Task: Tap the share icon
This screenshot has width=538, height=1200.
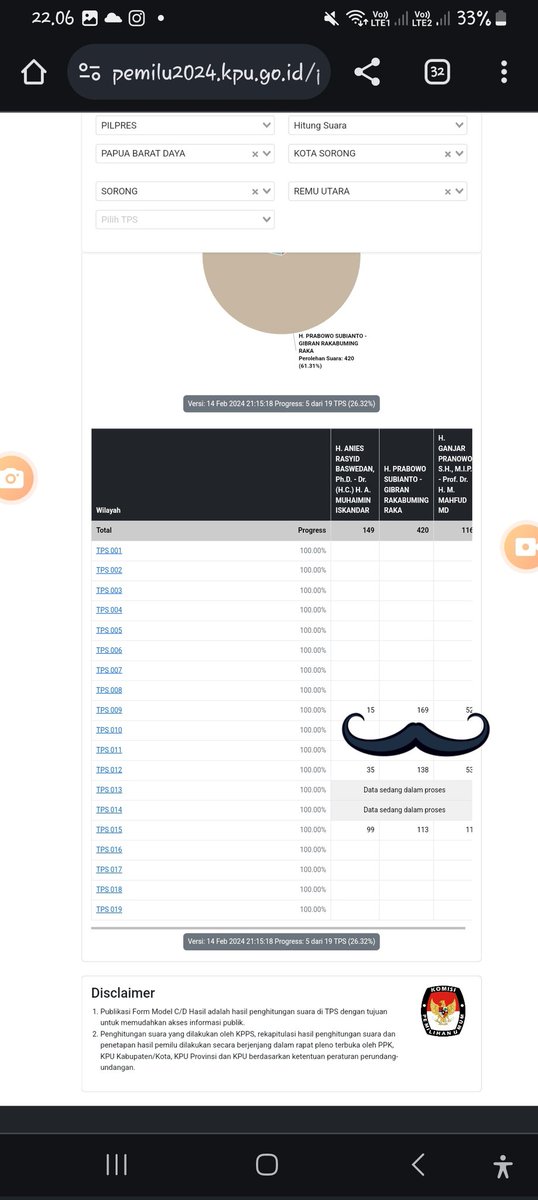Action: coord(367,72)
